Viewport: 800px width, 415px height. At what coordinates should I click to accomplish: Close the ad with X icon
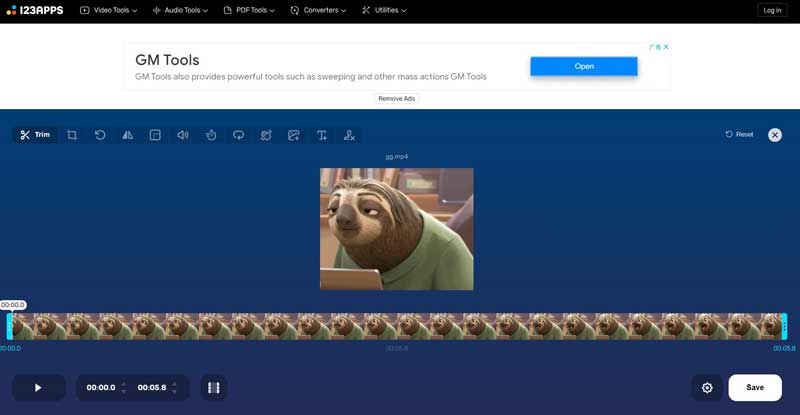pyautogui.click(x=666, y=47)
